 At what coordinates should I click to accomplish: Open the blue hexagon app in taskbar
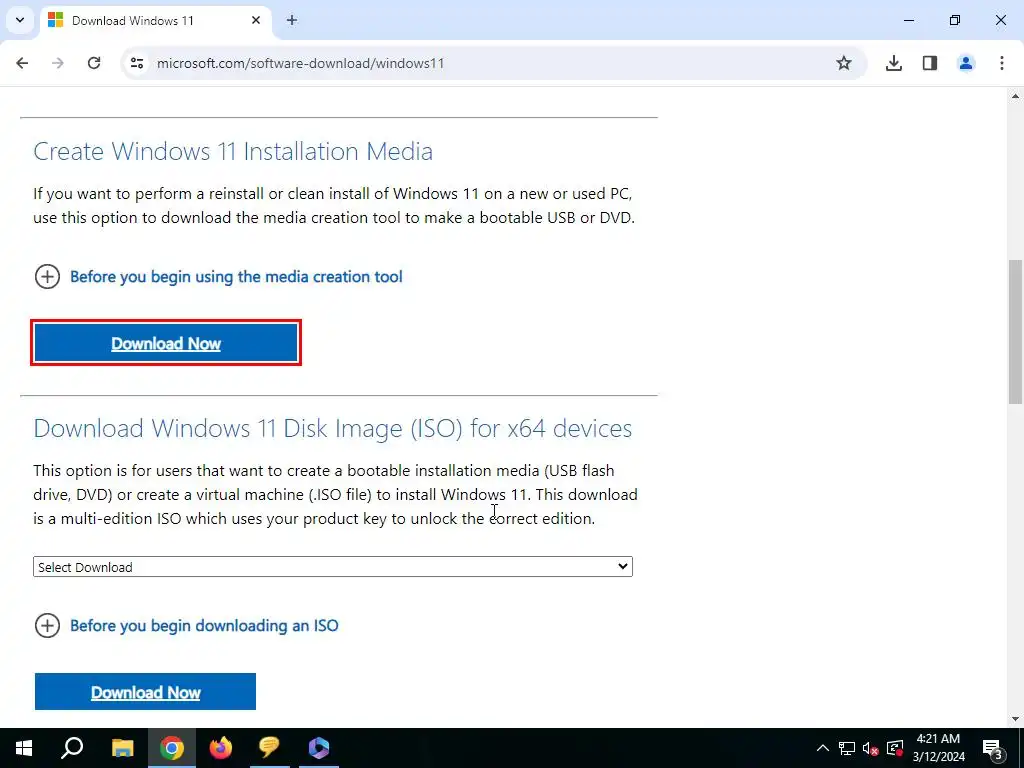tap(319, 748)
